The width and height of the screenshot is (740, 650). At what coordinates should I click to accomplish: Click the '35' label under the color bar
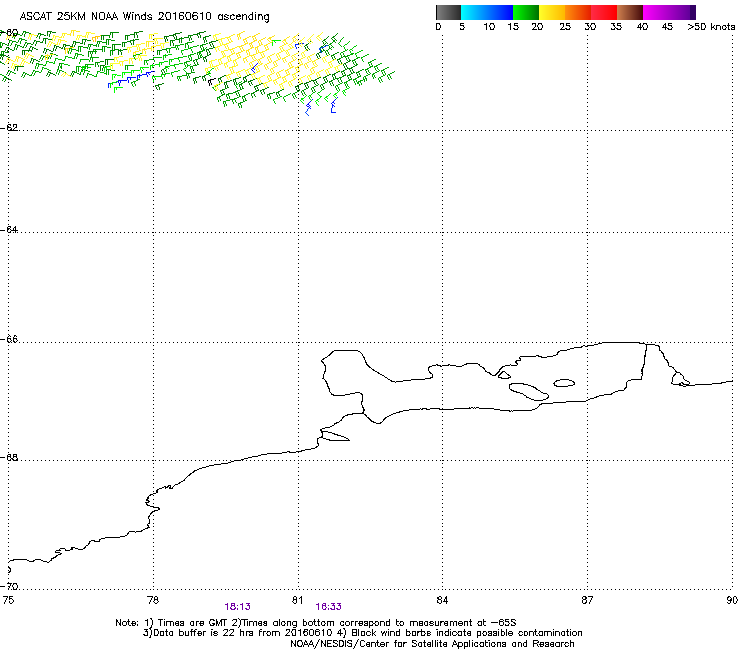[616, 27]
